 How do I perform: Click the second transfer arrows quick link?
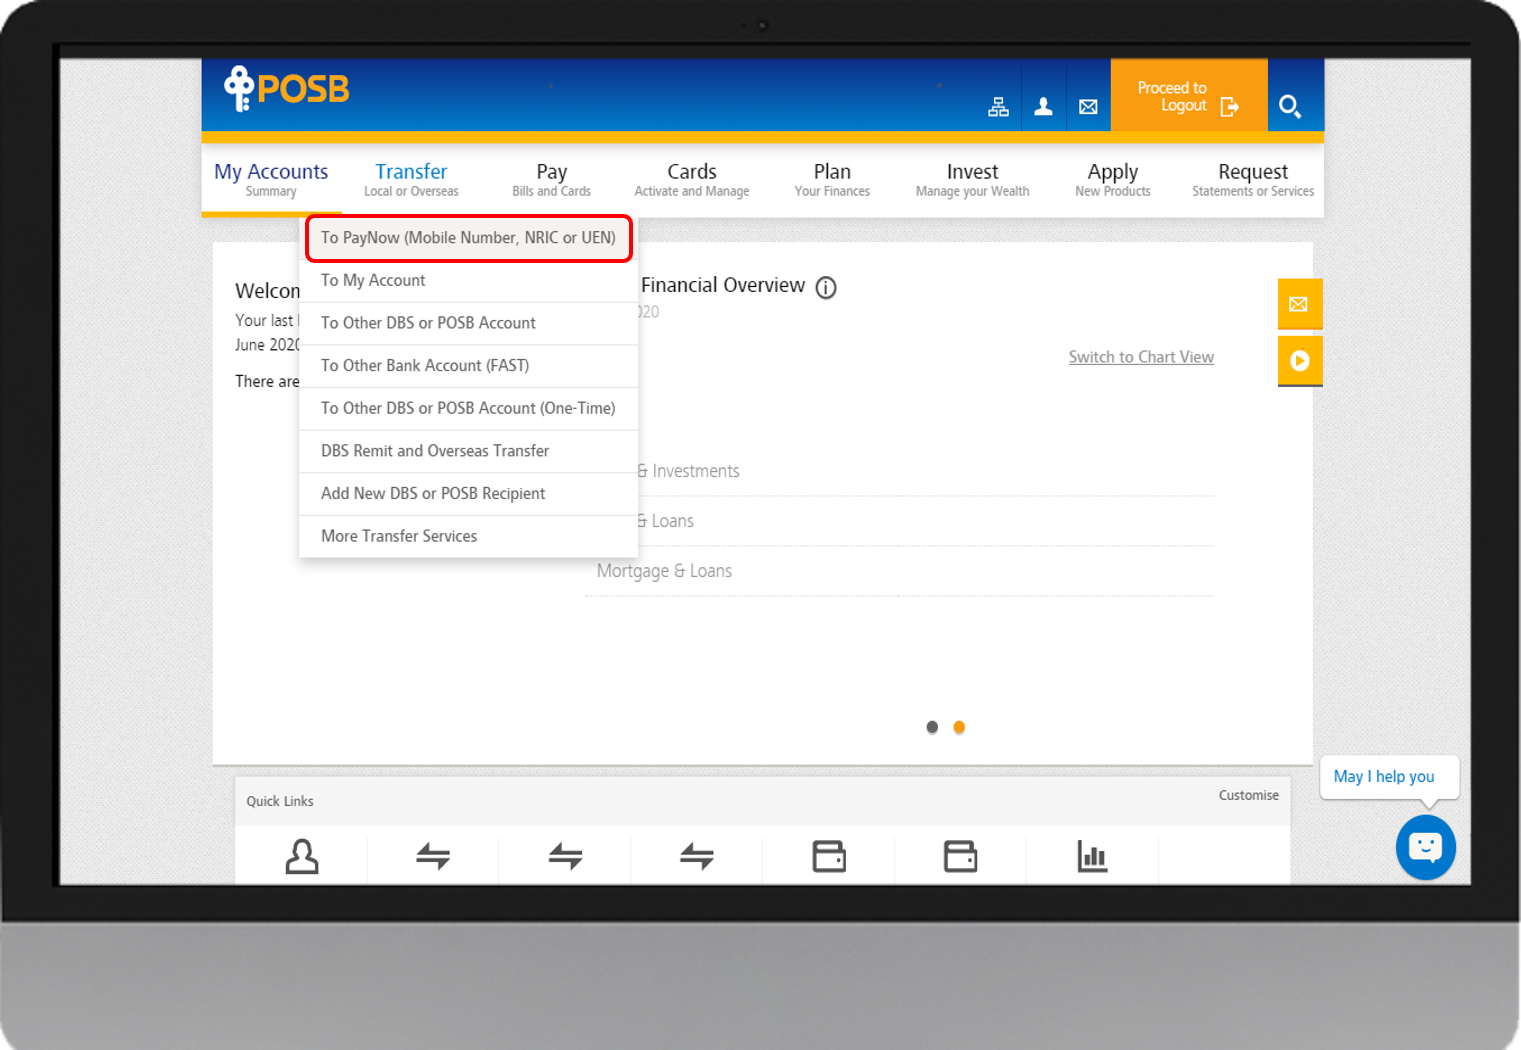[565, 856]
